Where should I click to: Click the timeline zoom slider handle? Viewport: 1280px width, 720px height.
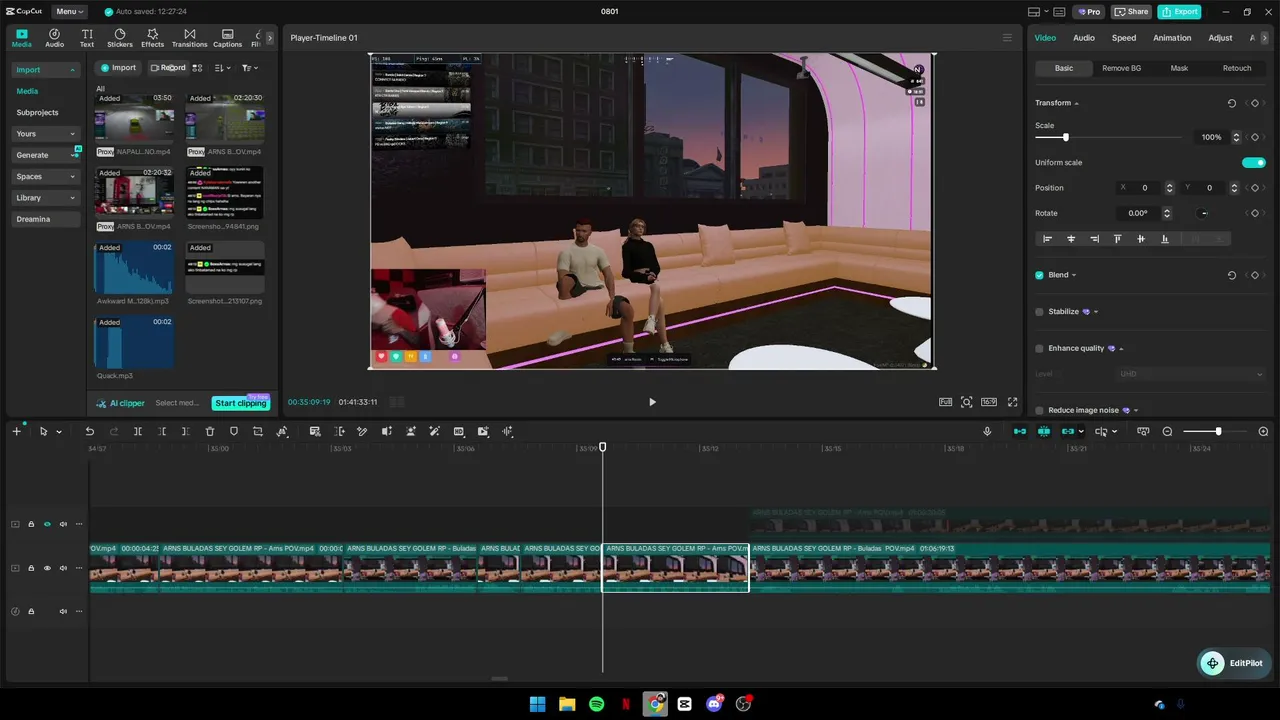[1218, 431]
